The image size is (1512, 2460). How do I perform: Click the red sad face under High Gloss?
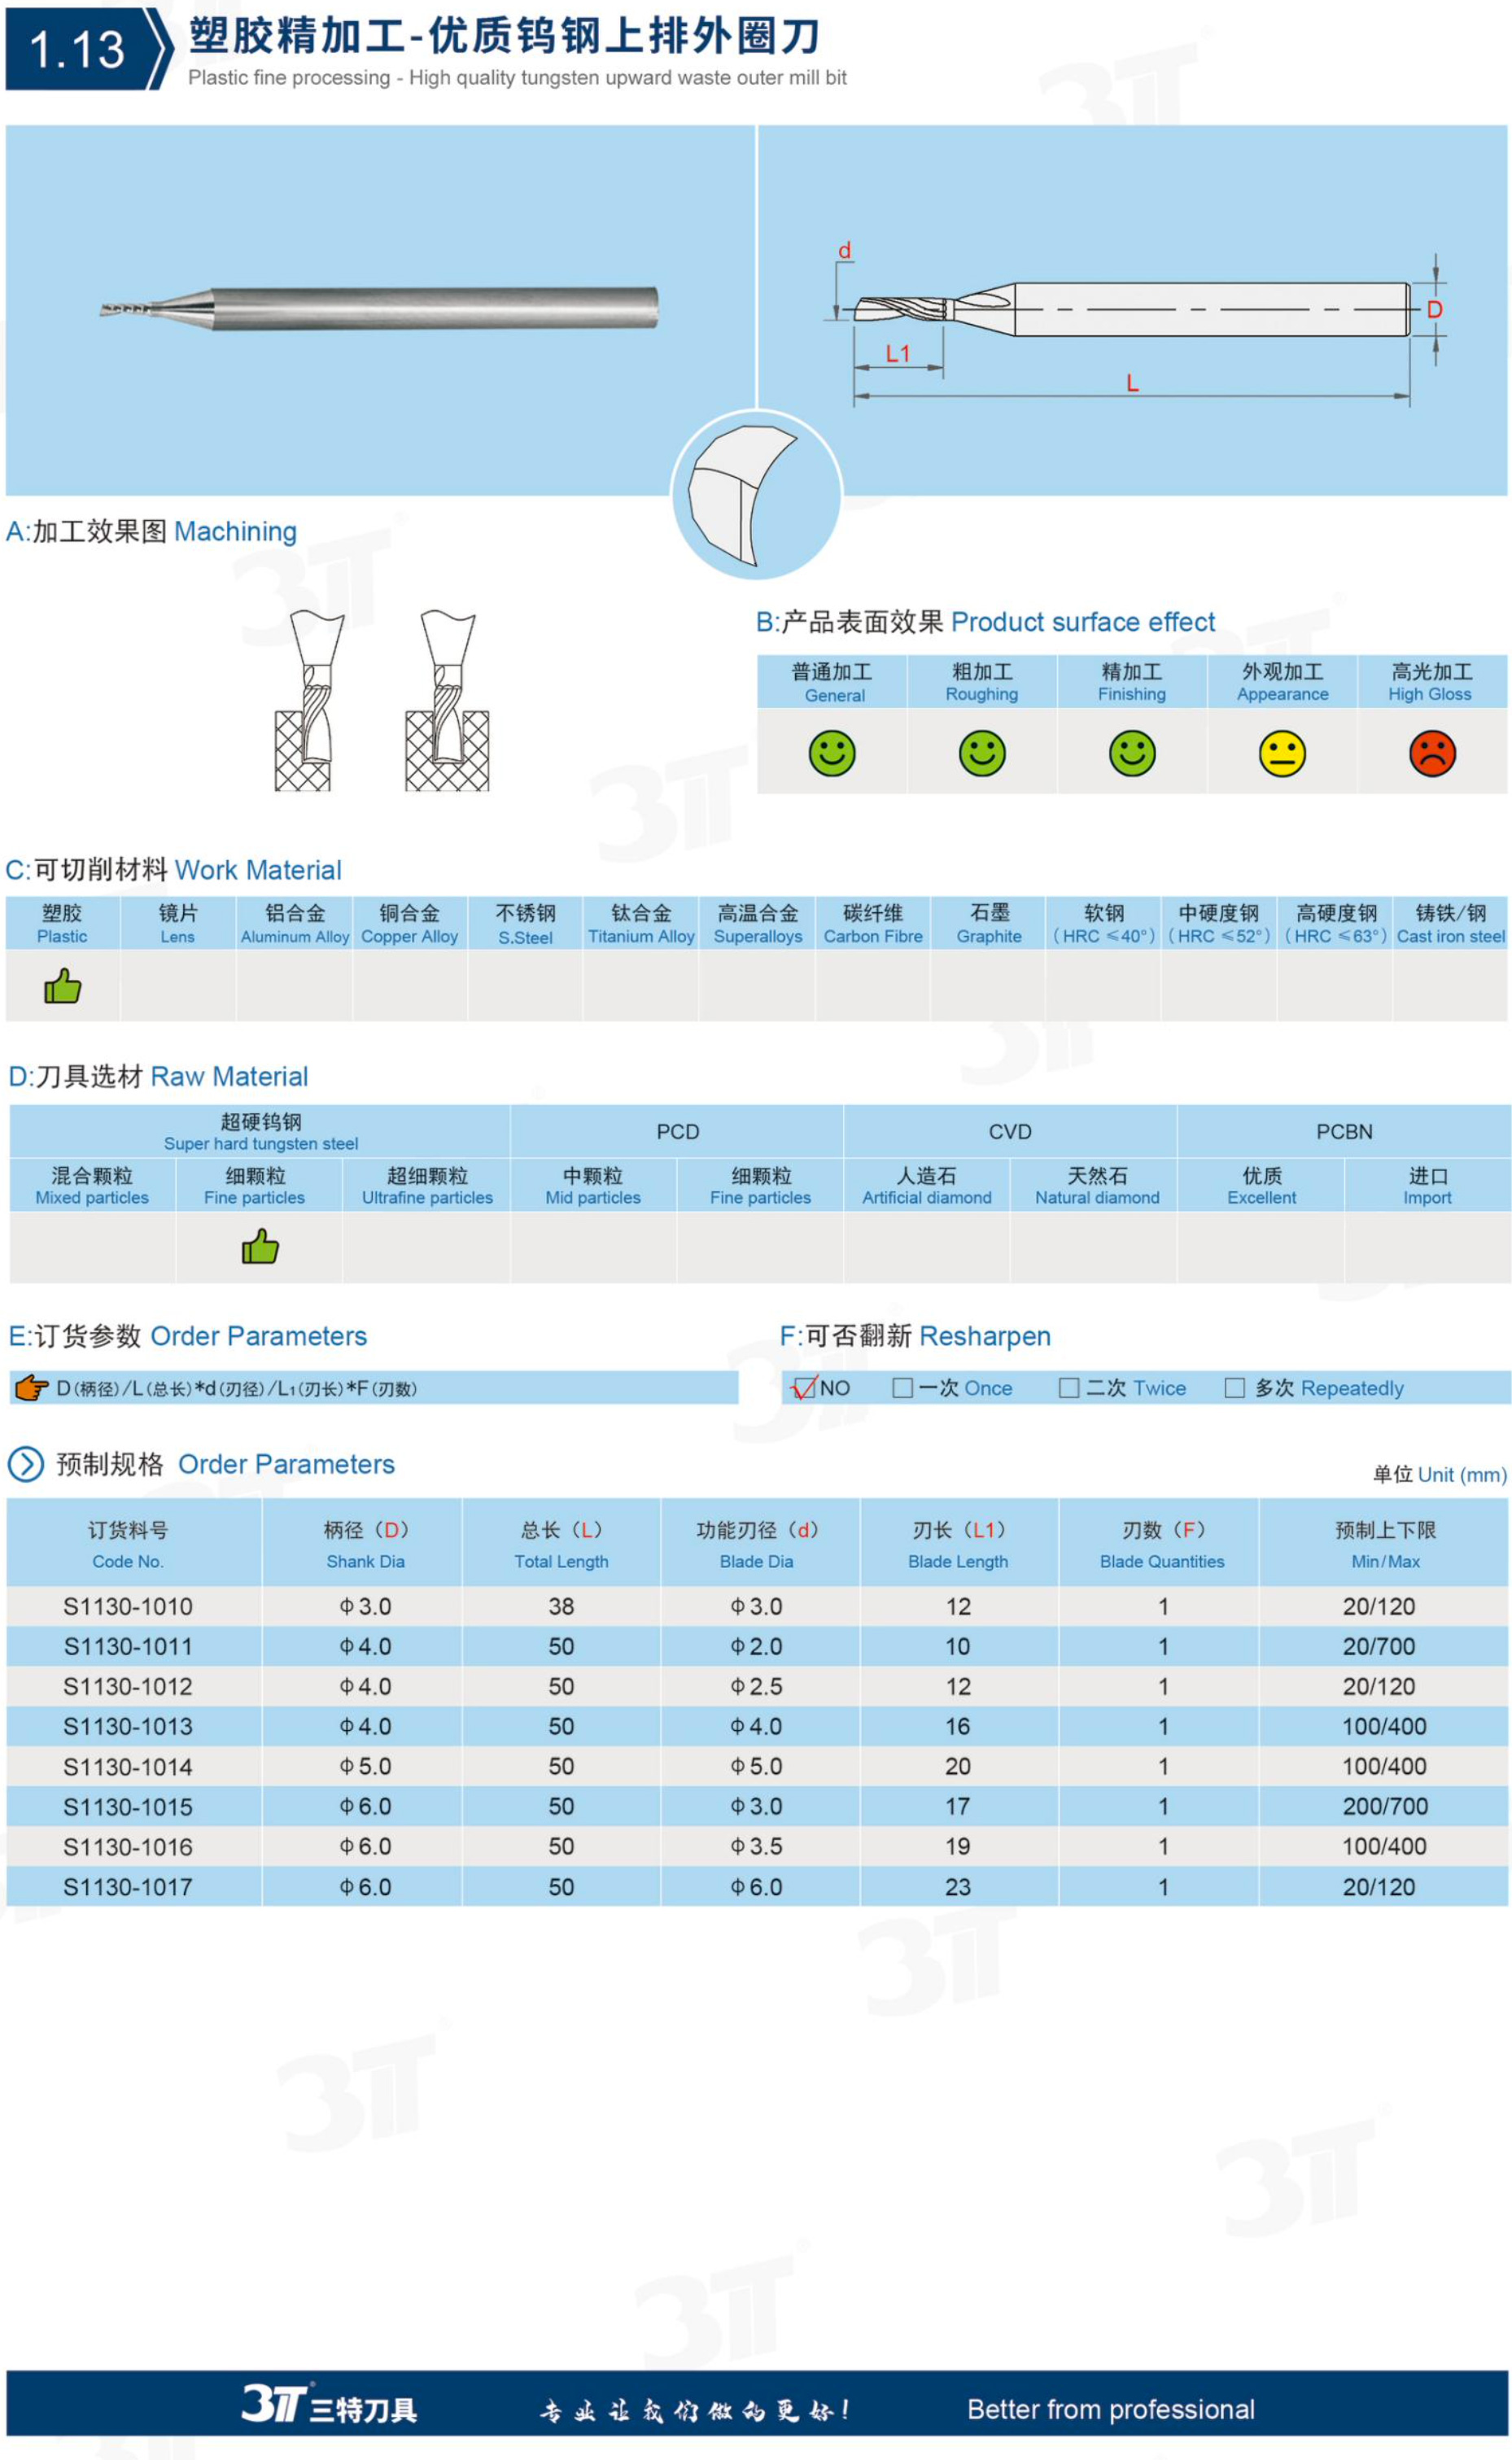[x=1432, y=753]
